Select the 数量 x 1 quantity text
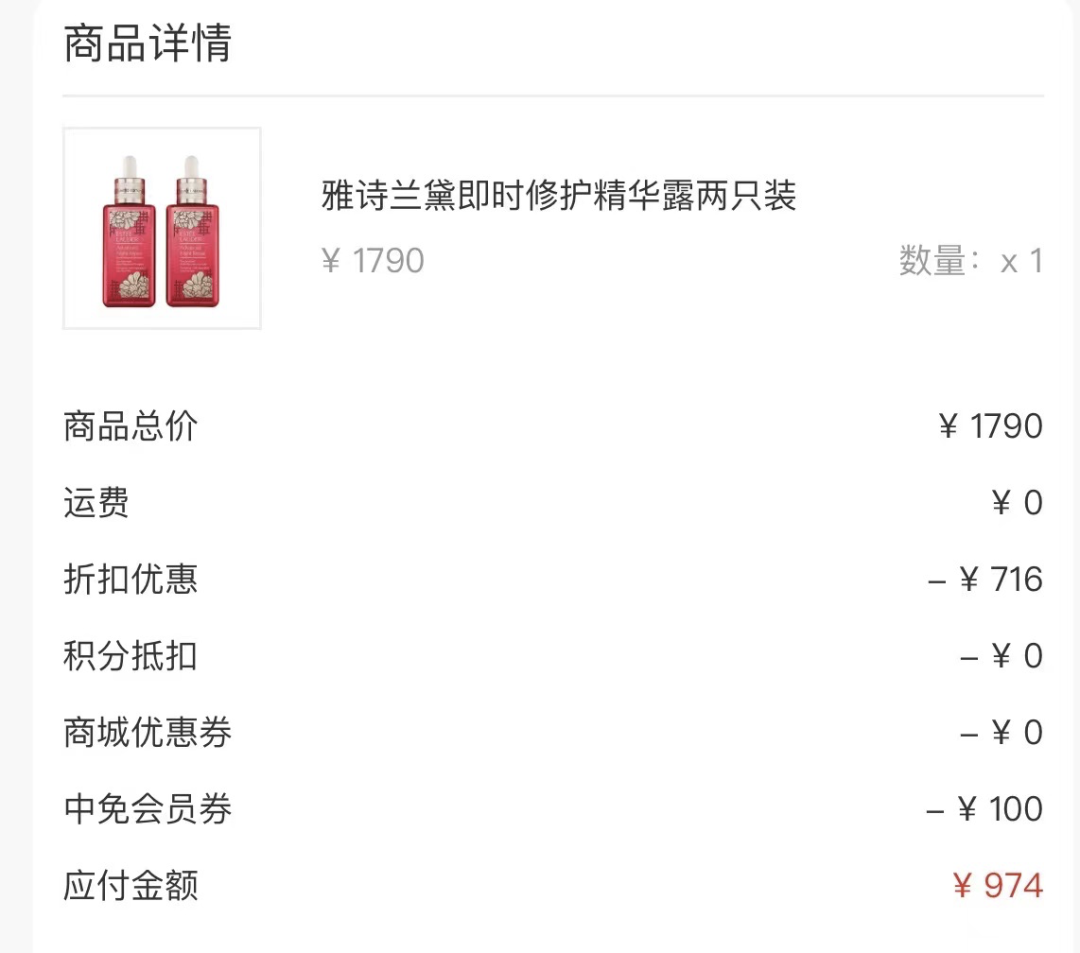The width and height of the screenshot is (1080, 953). pos(970,261)
